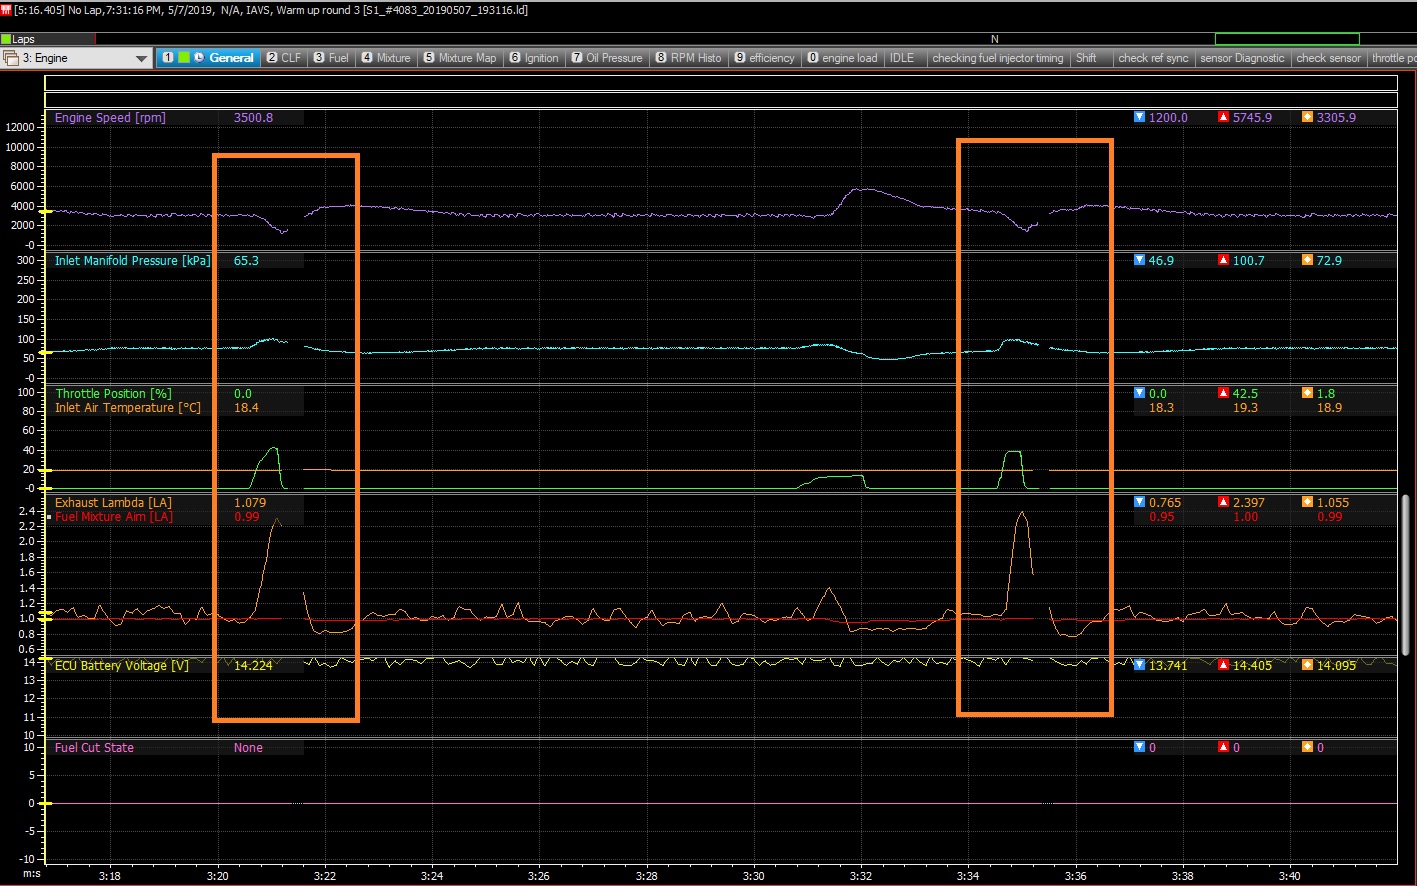Select the Fuel Cut State channel label
Screen dimensions: 1417x886
[94, 747]
